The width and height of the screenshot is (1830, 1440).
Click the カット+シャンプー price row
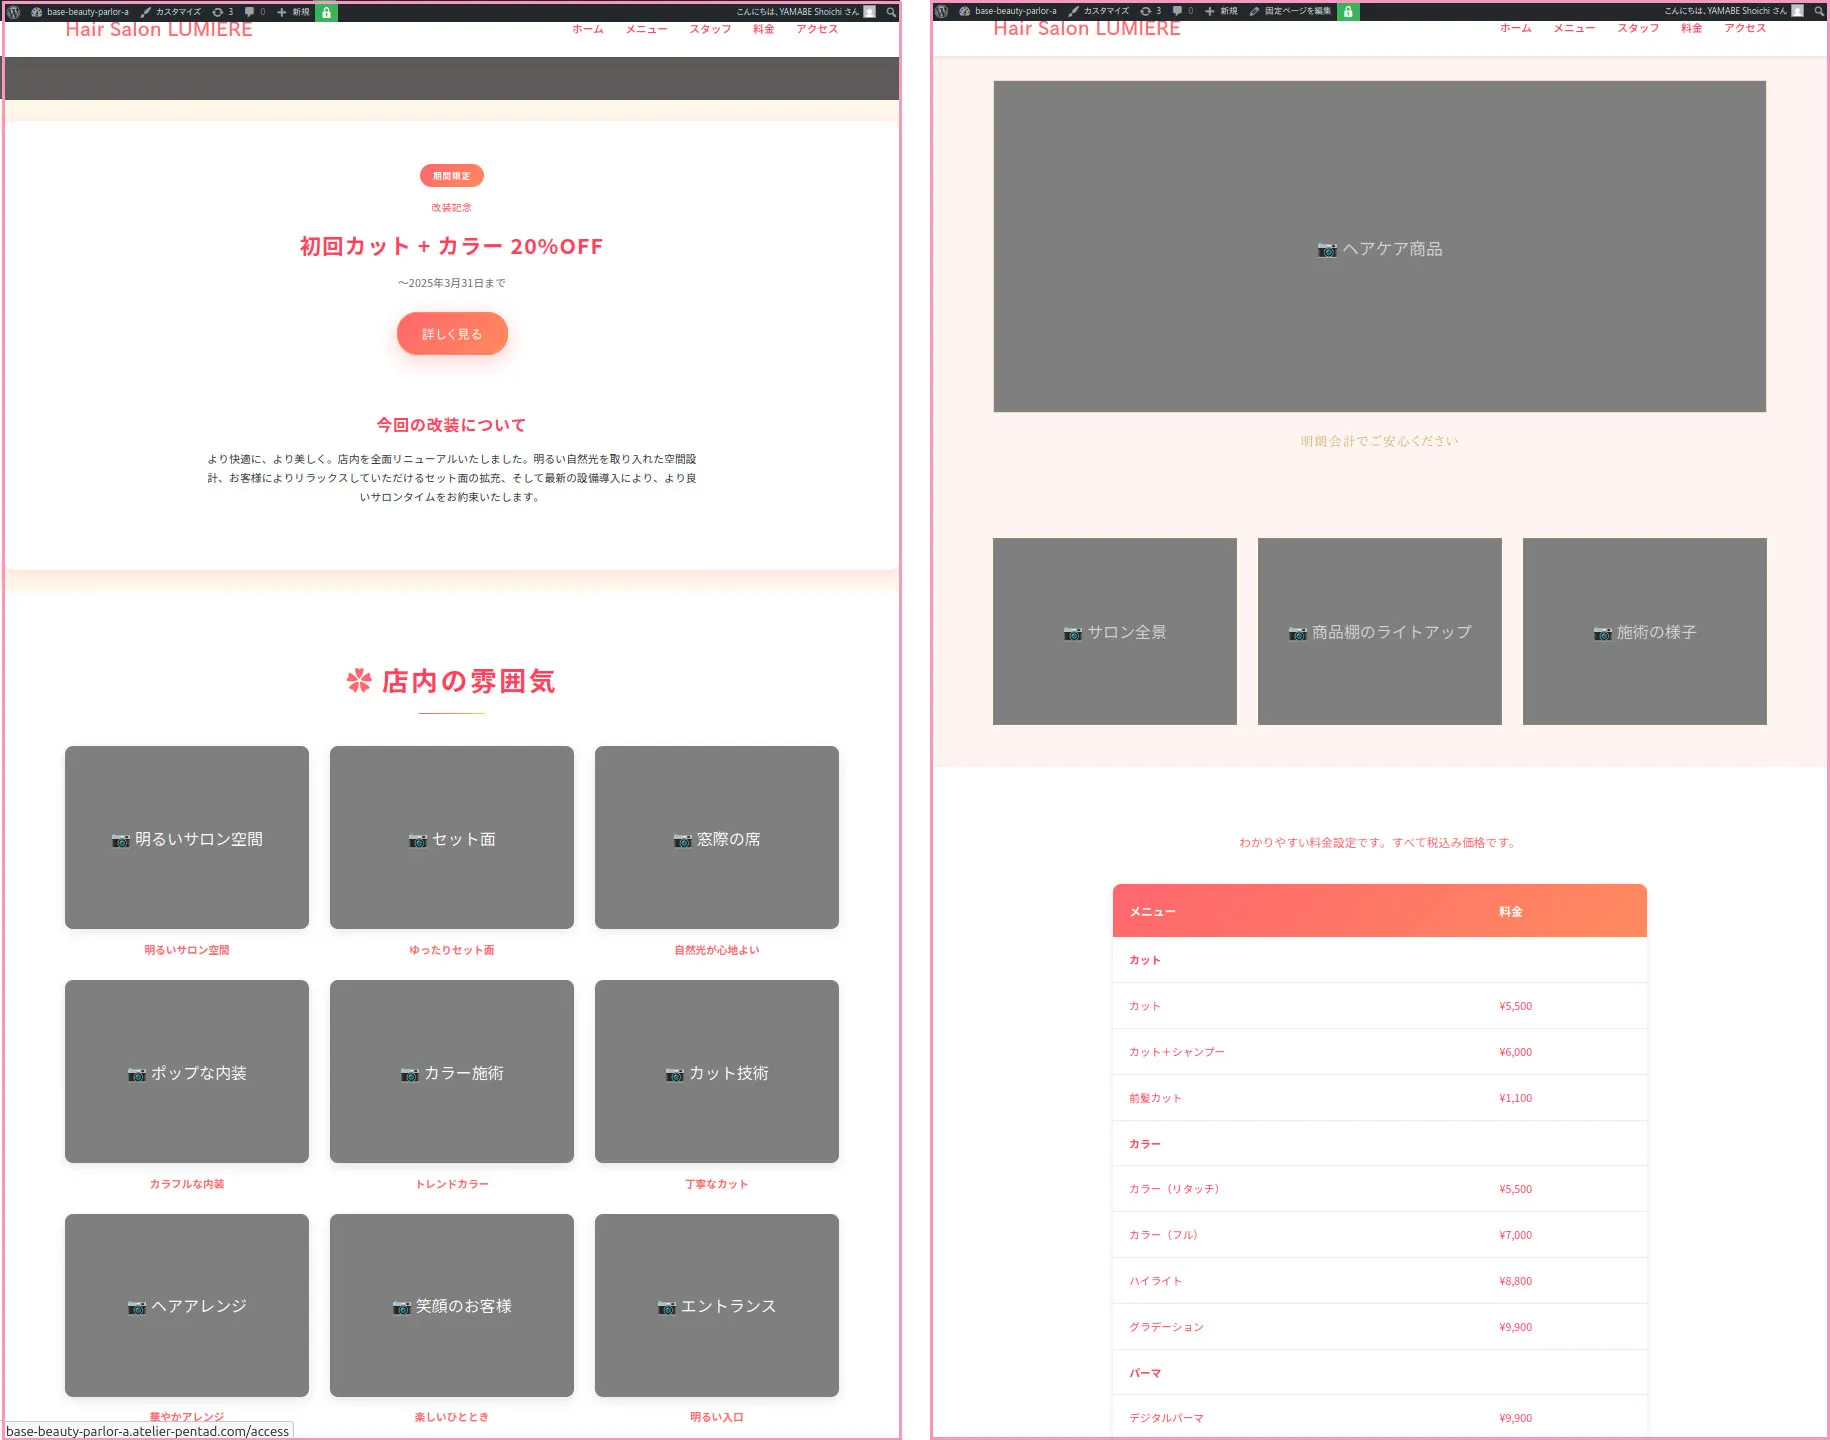[1380, 1051]
